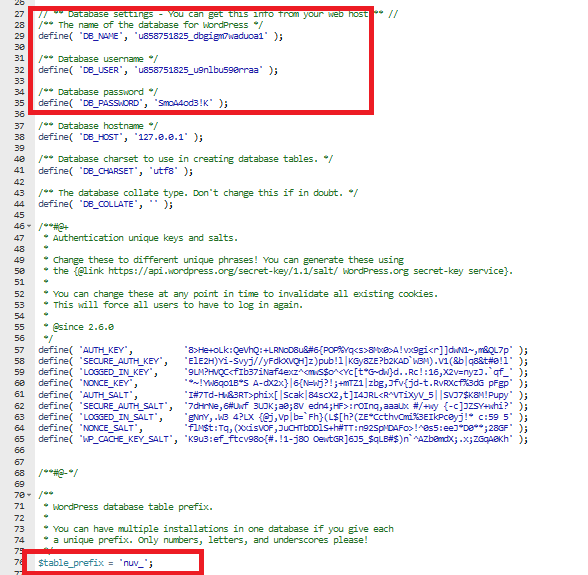This screenshot has width=588, height=575.
Task: Select line number 29 in the gutter
Action: pos(20,36)
